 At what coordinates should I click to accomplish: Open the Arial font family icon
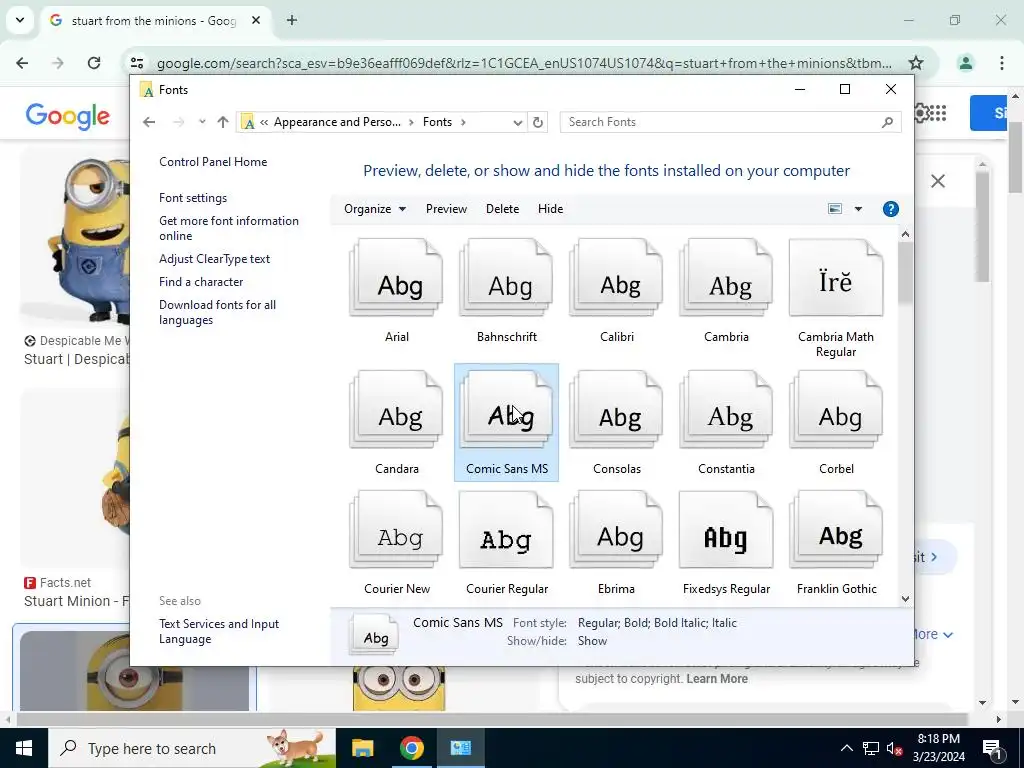click(x=396, y=278)
